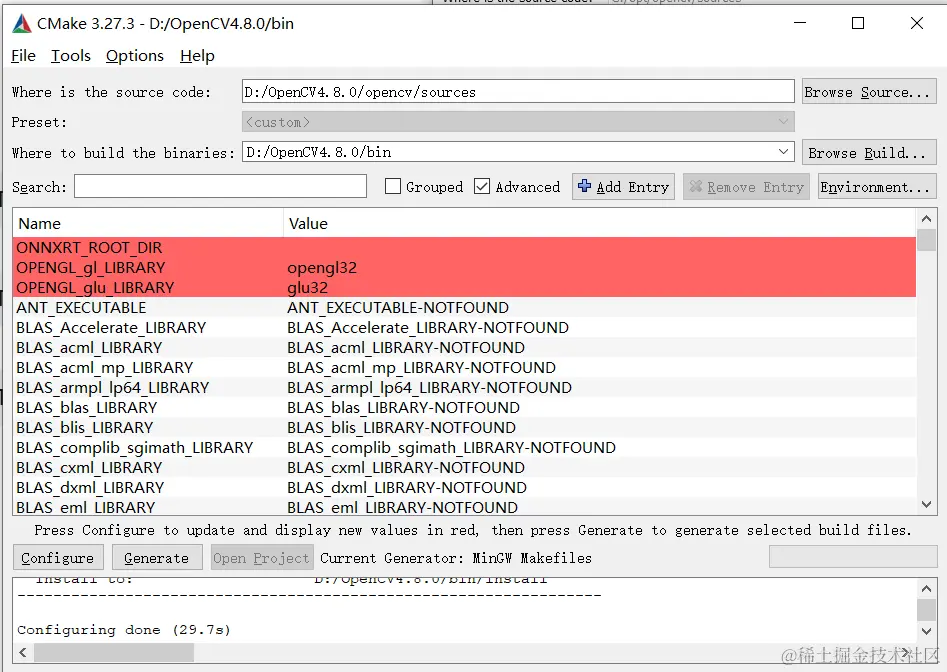Click the output log left scroll arrow

click(x=23, y=652)
